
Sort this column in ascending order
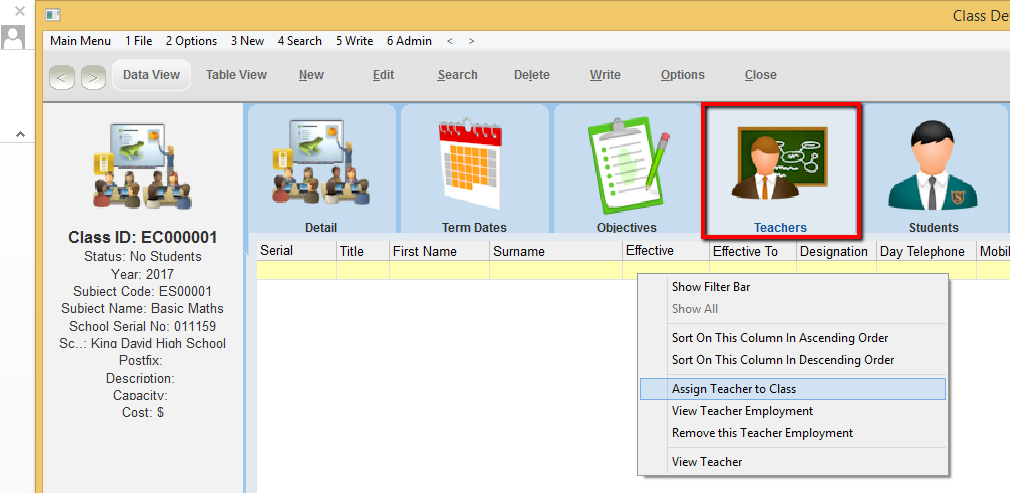tap(780, 338)
